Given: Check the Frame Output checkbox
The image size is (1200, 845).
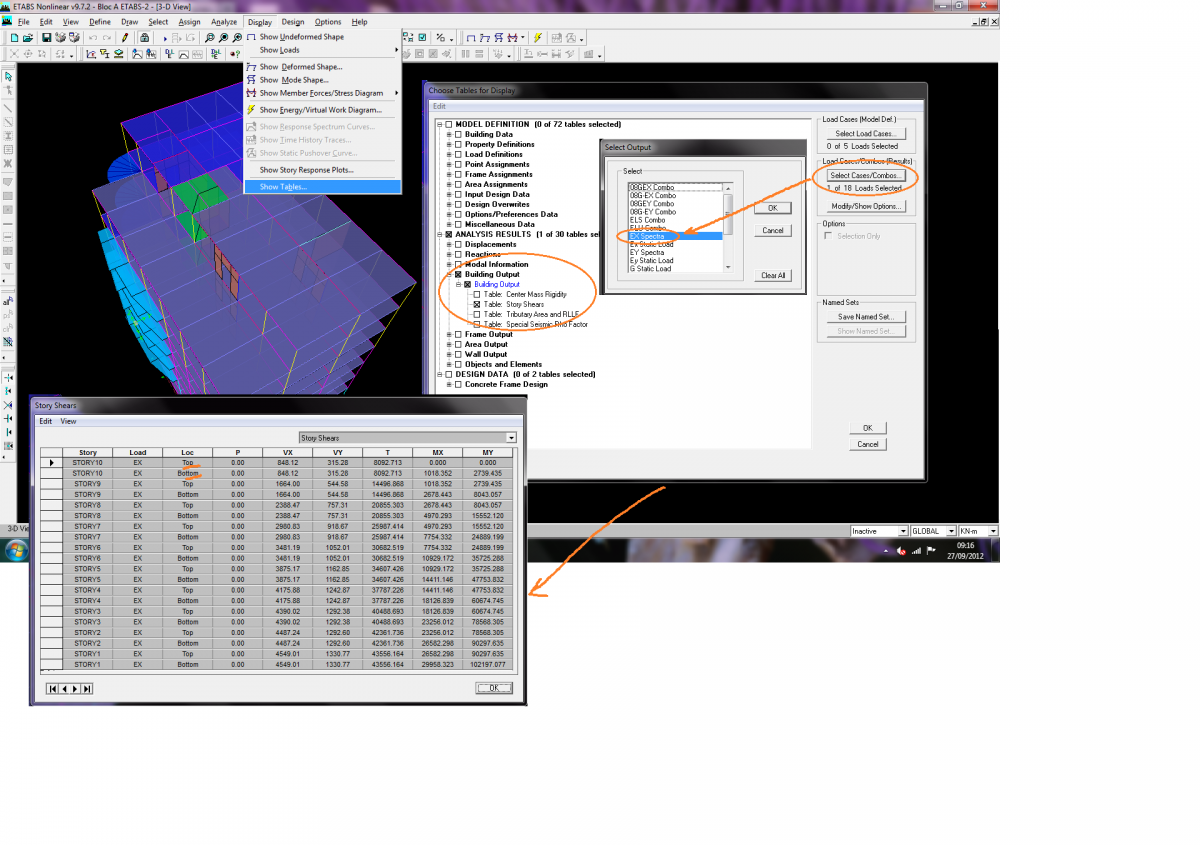Looking at the screenshot, I should click(x=459, y=334).
